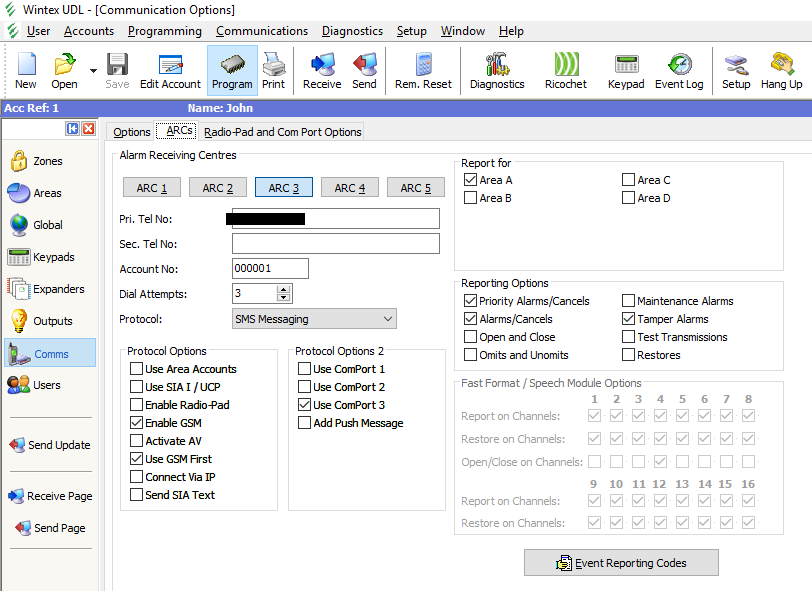Uncheck Use ComPort 3
The image size is (812, 591).
tap(304, 405)
